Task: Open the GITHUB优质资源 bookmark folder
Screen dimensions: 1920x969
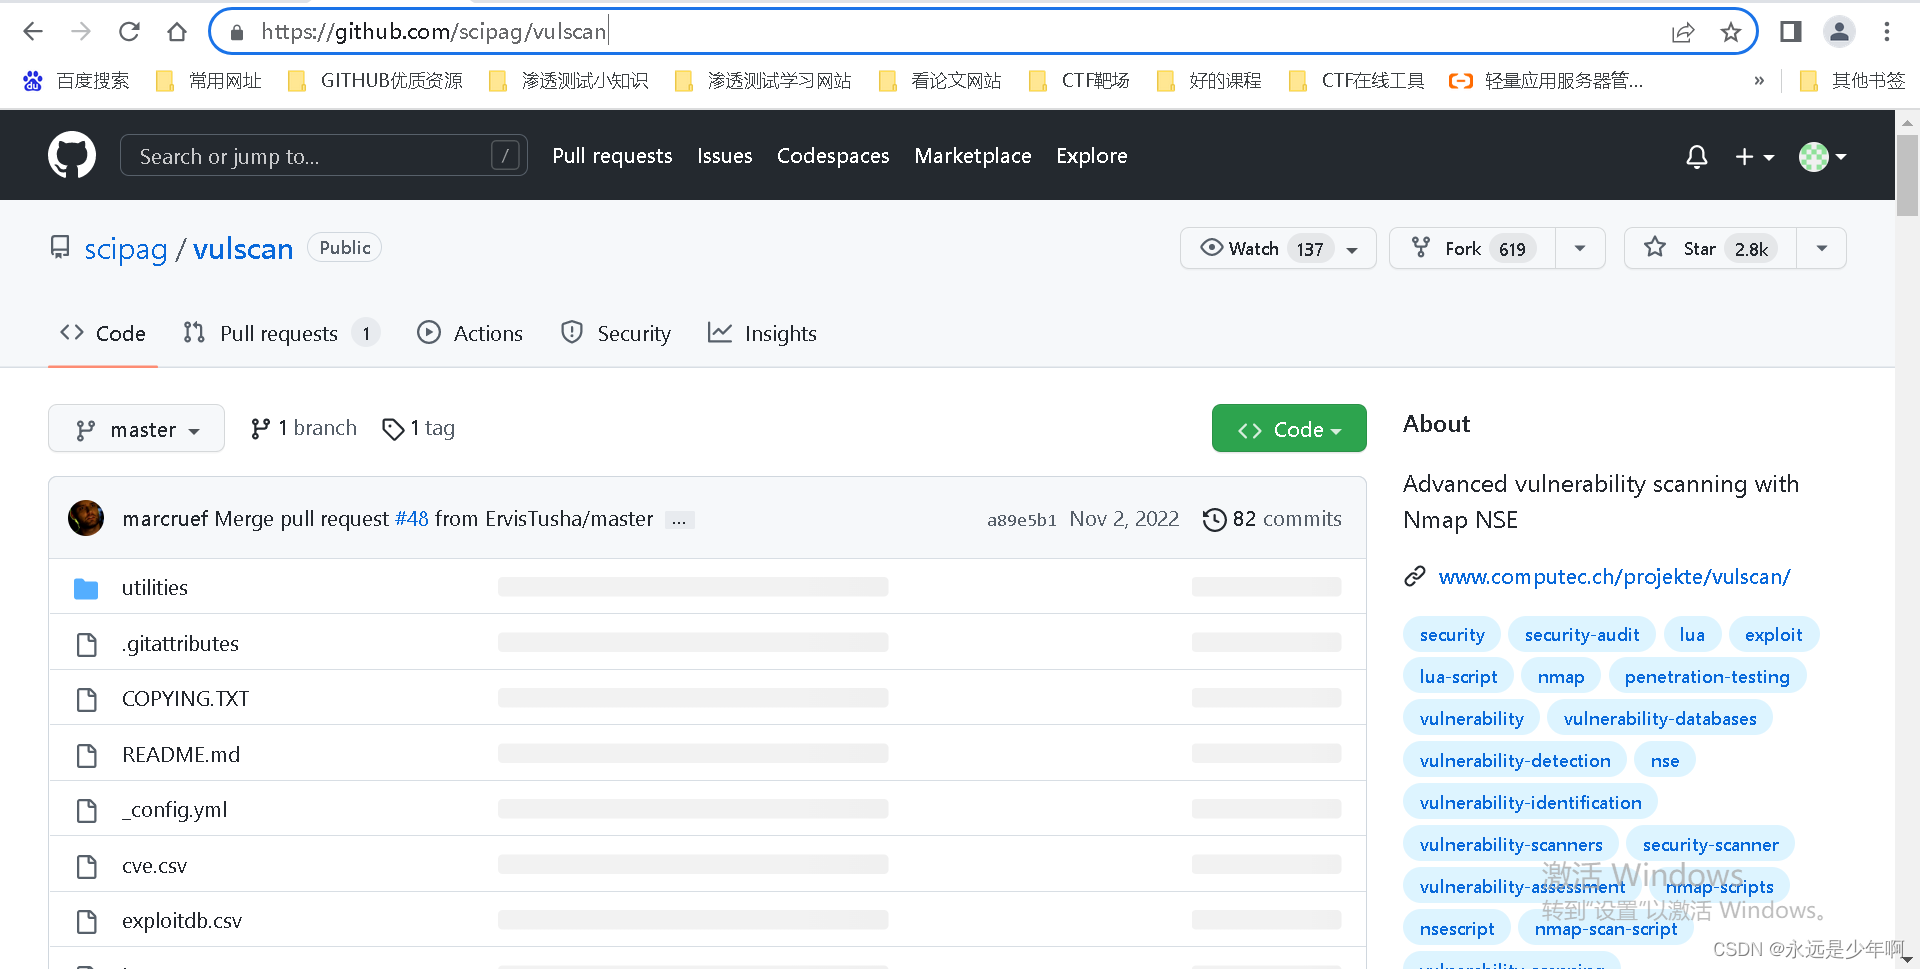Action: [x=375, y=81]
